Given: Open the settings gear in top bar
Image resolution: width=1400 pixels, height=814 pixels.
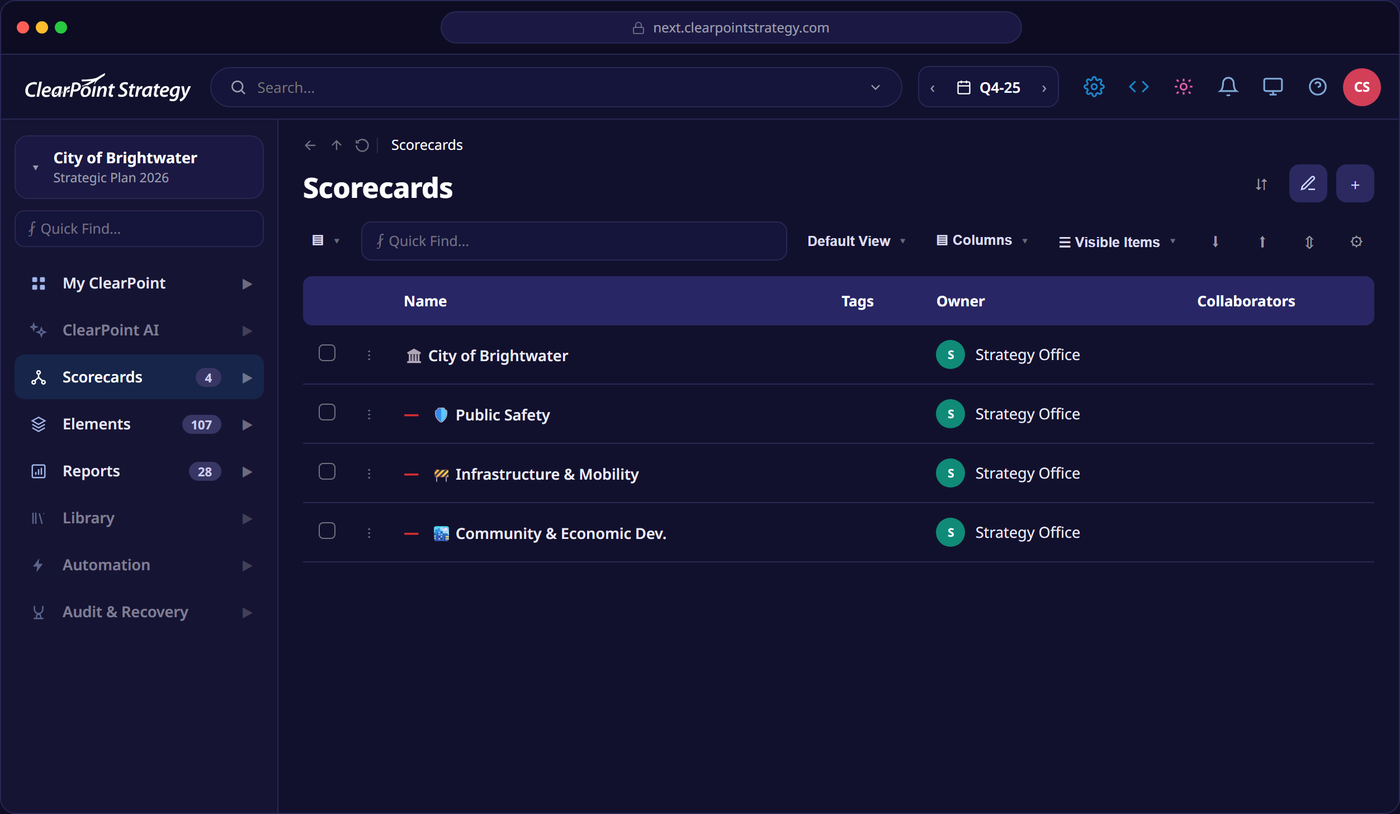Looking at the screenshot, I should [x=1094, y=87].
